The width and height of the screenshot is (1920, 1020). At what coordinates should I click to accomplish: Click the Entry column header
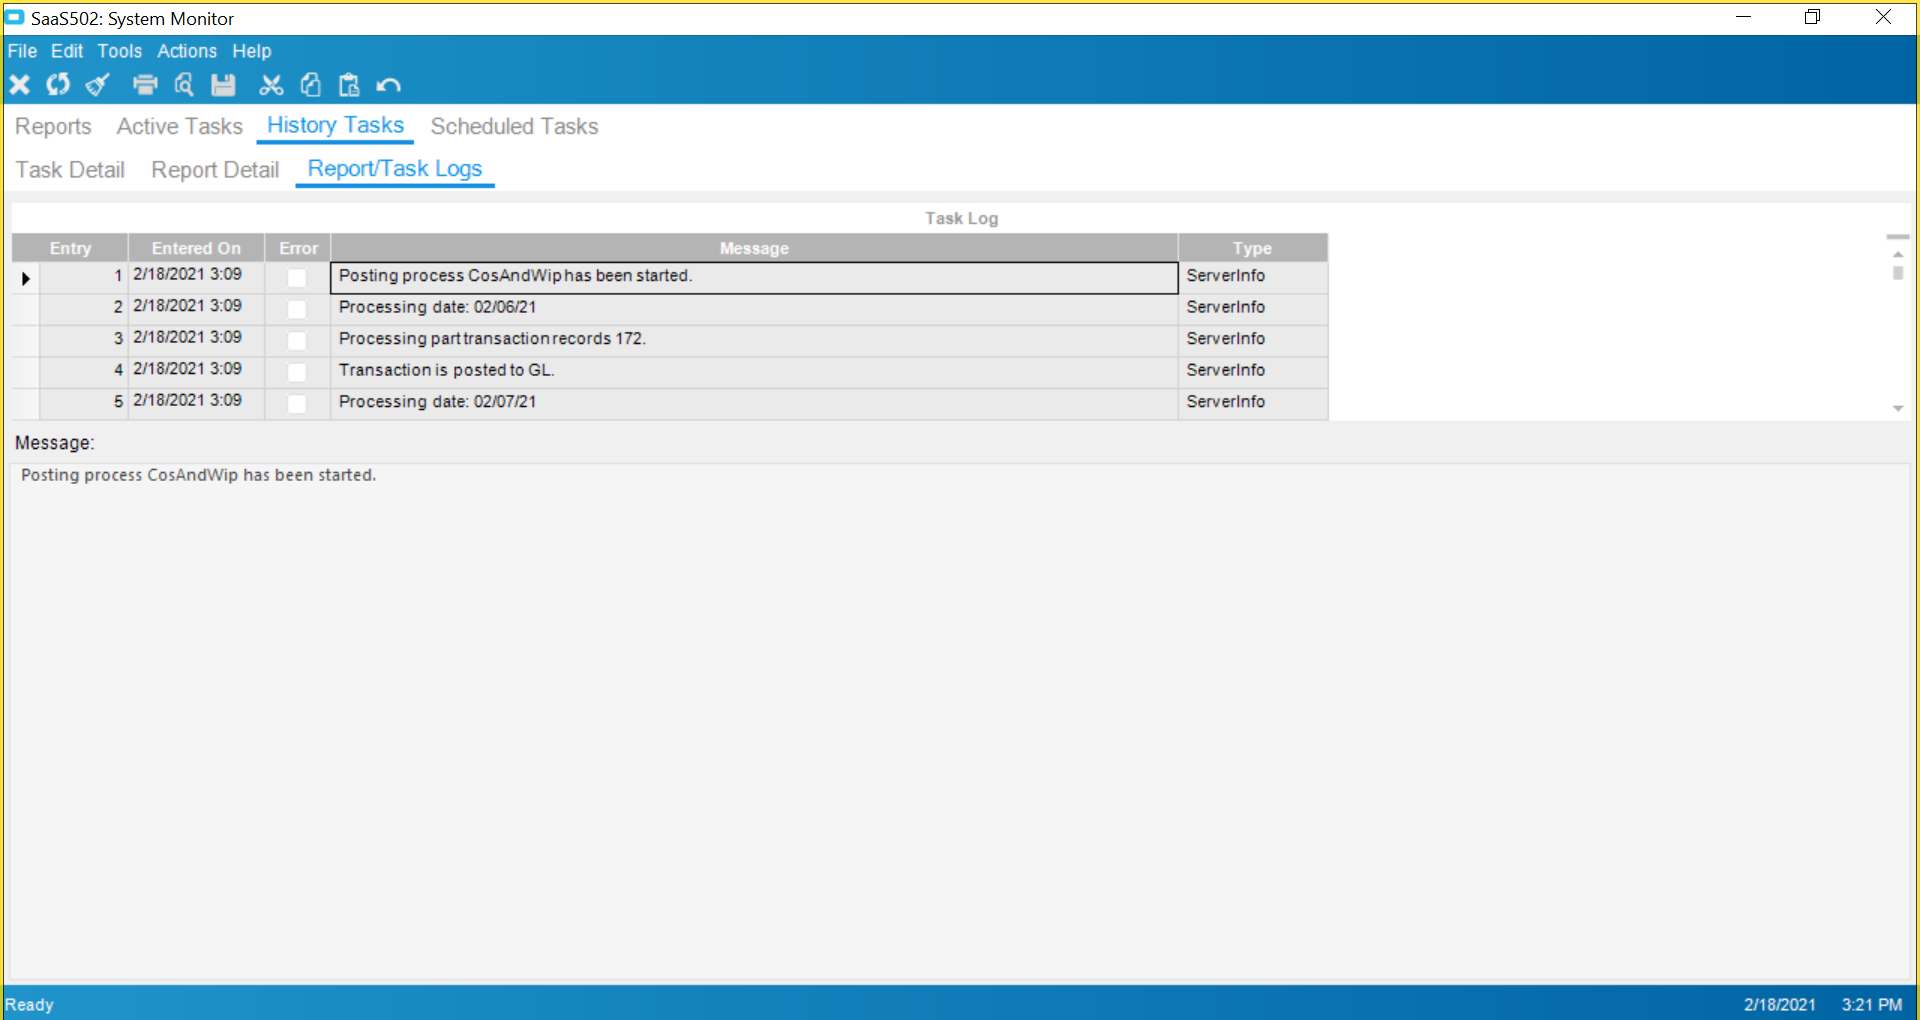point(70,248)
